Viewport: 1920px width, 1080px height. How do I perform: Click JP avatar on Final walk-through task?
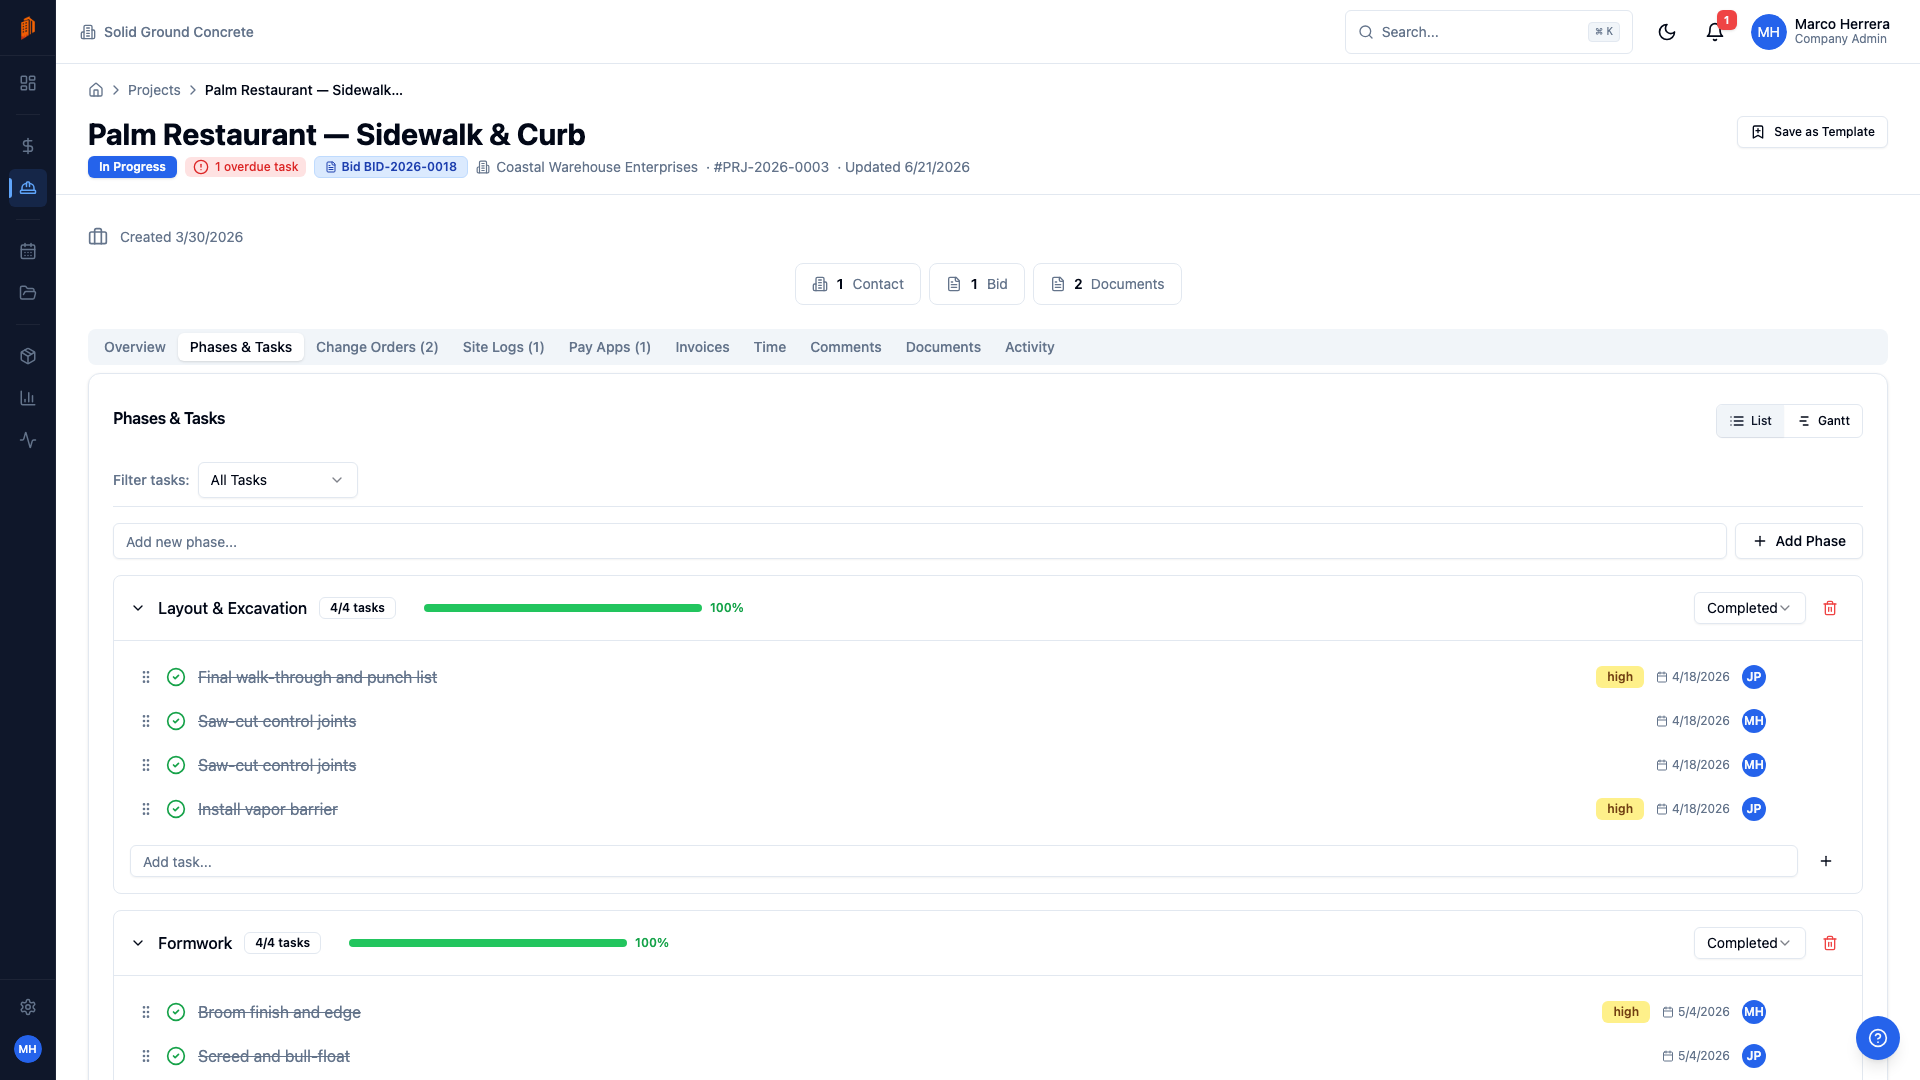tap(1754, 677)
